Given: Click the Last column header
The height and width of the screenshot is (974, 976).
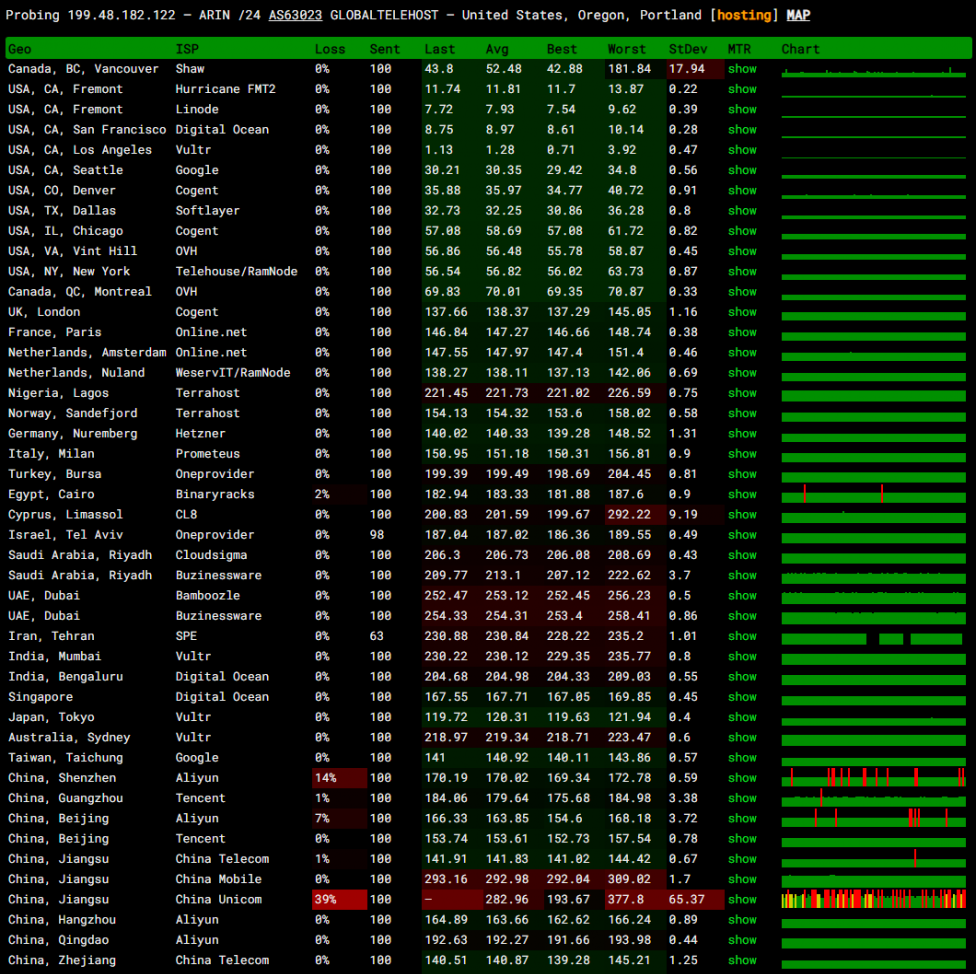Looking at the screenshot, I should tap(439, 49).
